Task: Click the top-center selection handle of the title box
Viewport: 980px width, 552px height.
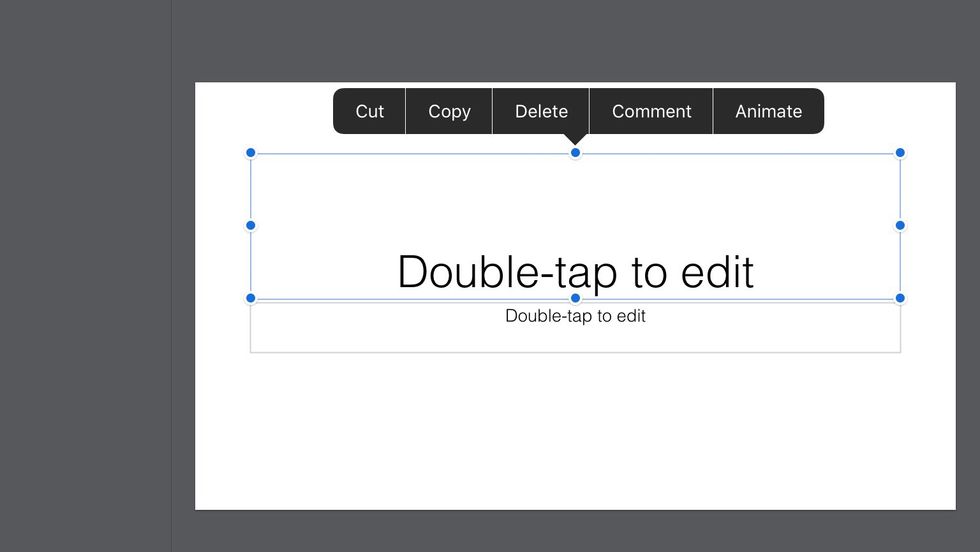Action: [576, 153]
